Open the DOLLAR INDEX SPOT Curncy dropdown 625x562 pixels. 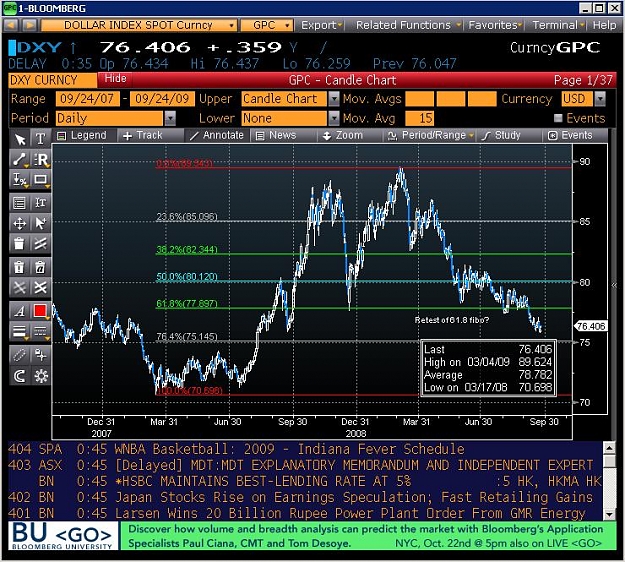coord(139,25)
